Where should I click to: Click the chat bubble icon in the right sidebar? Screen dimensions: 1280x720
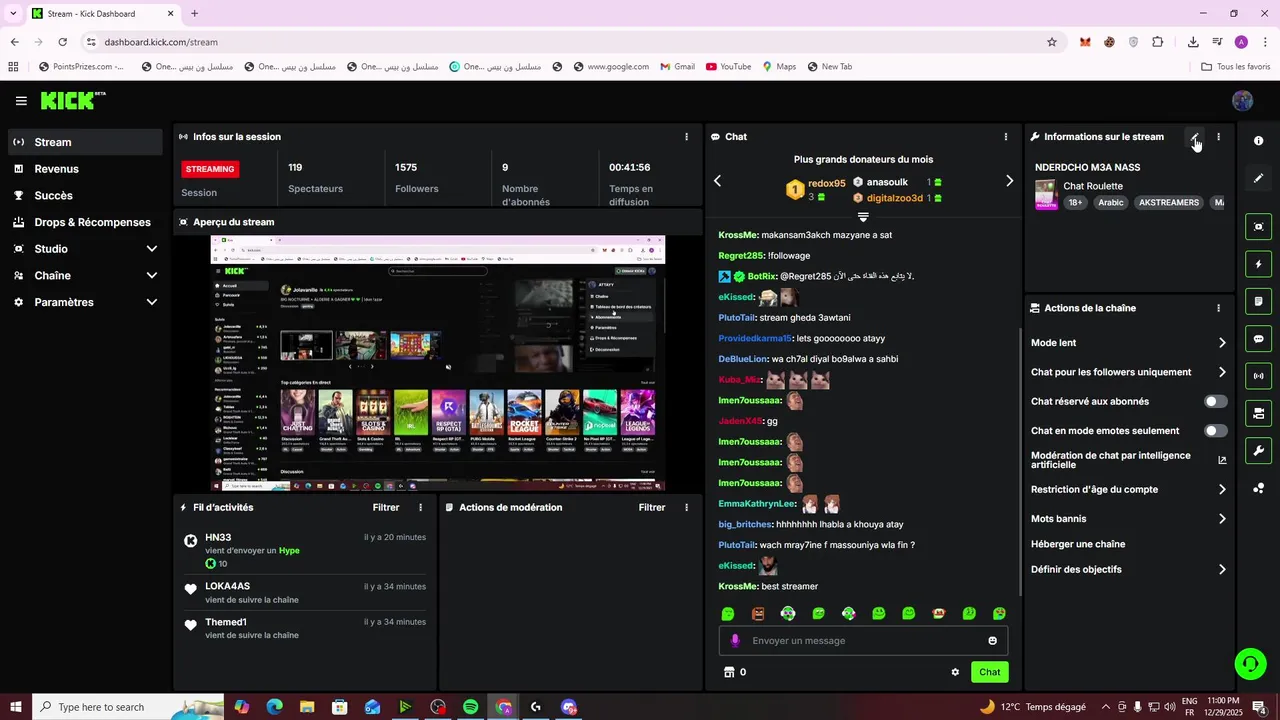click(1259, 339)
